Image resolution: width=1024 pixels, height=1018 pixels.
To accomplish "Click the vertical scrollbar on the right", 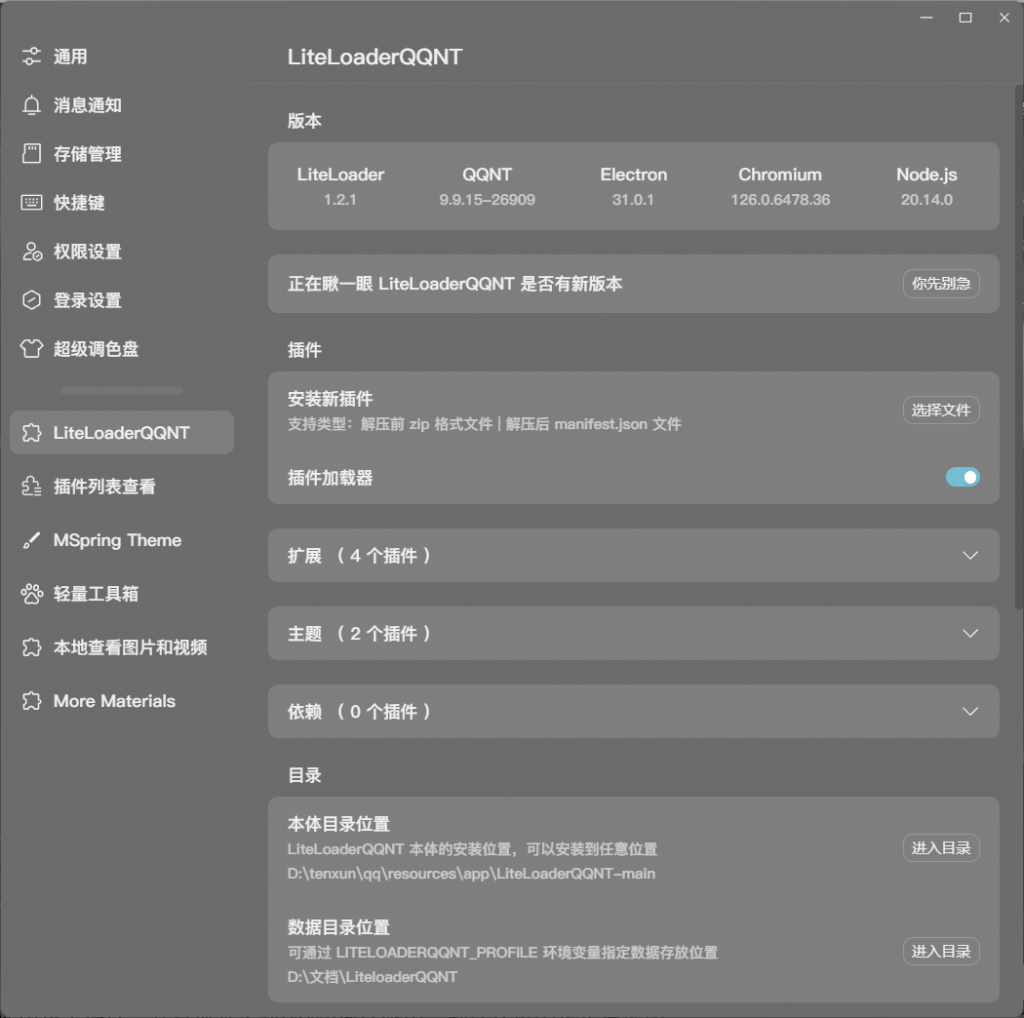I will point(1019,346).
